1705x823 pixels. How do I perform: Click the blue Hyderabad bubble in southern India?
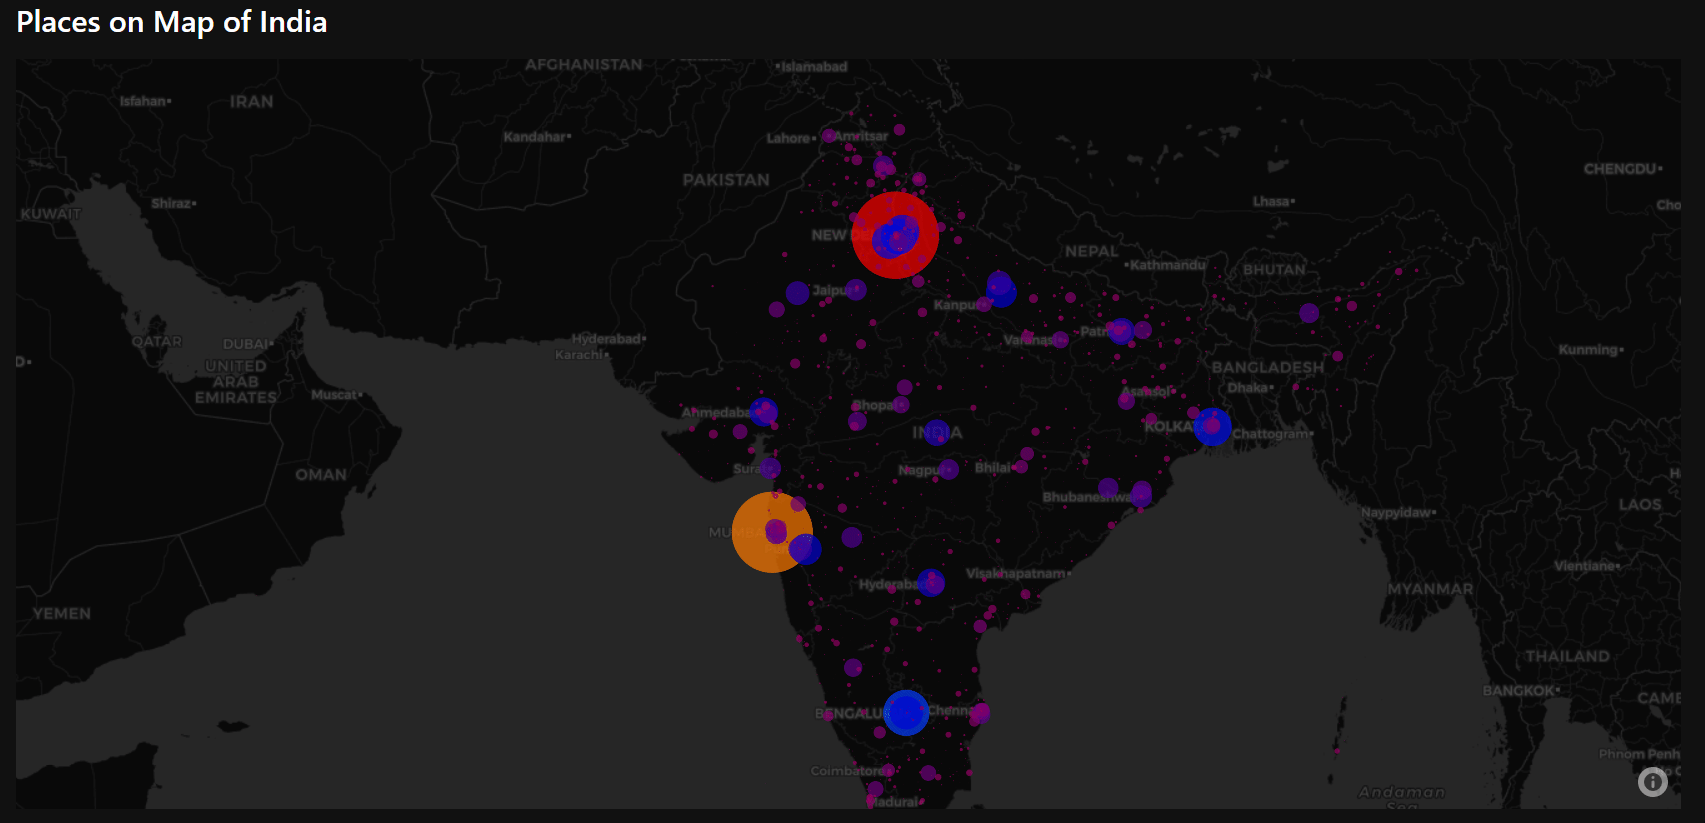[x=931, y=582]
